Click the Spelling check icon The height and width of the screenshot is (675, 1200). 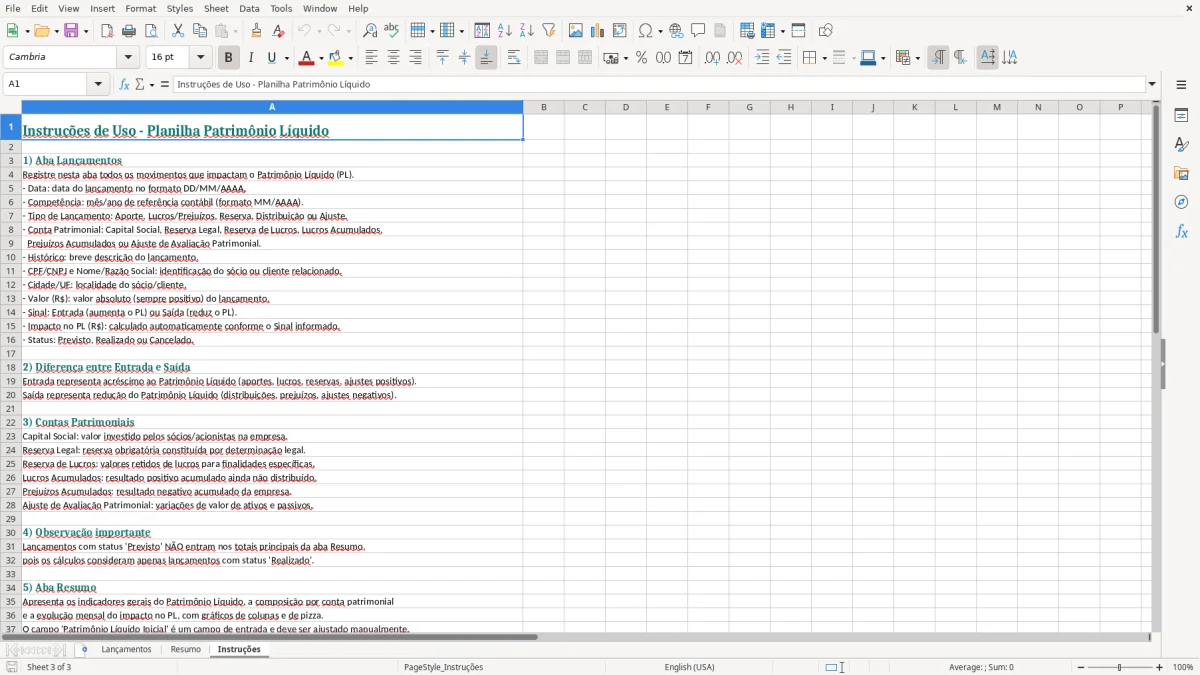[x=392, y=31]
